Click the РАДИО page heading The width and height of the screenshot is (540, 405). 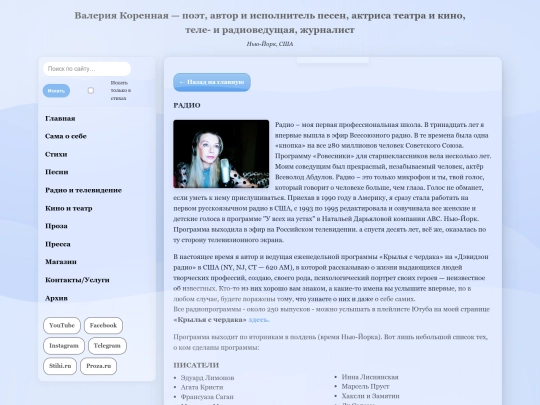click(x=187, y=105)
